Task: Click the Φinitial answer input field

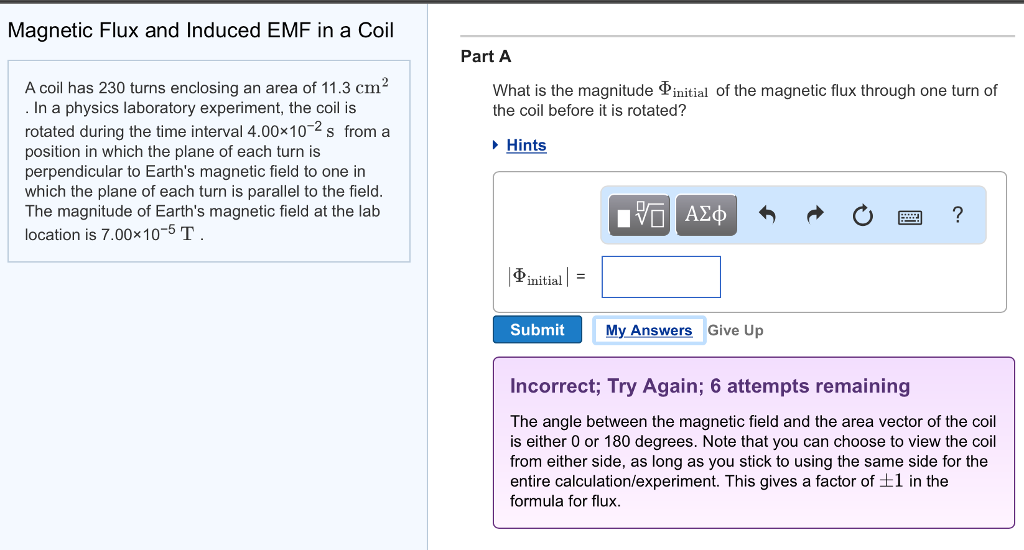Action: tap(661, 277)
